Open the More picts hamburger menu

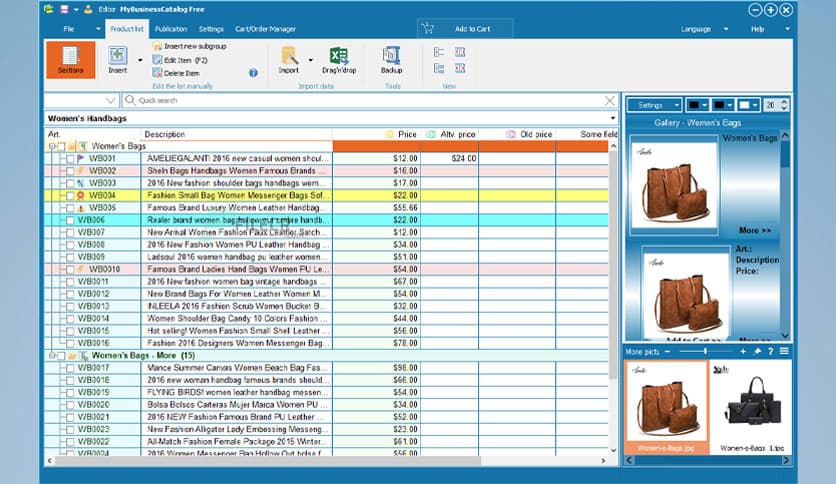tap(784, 351)
